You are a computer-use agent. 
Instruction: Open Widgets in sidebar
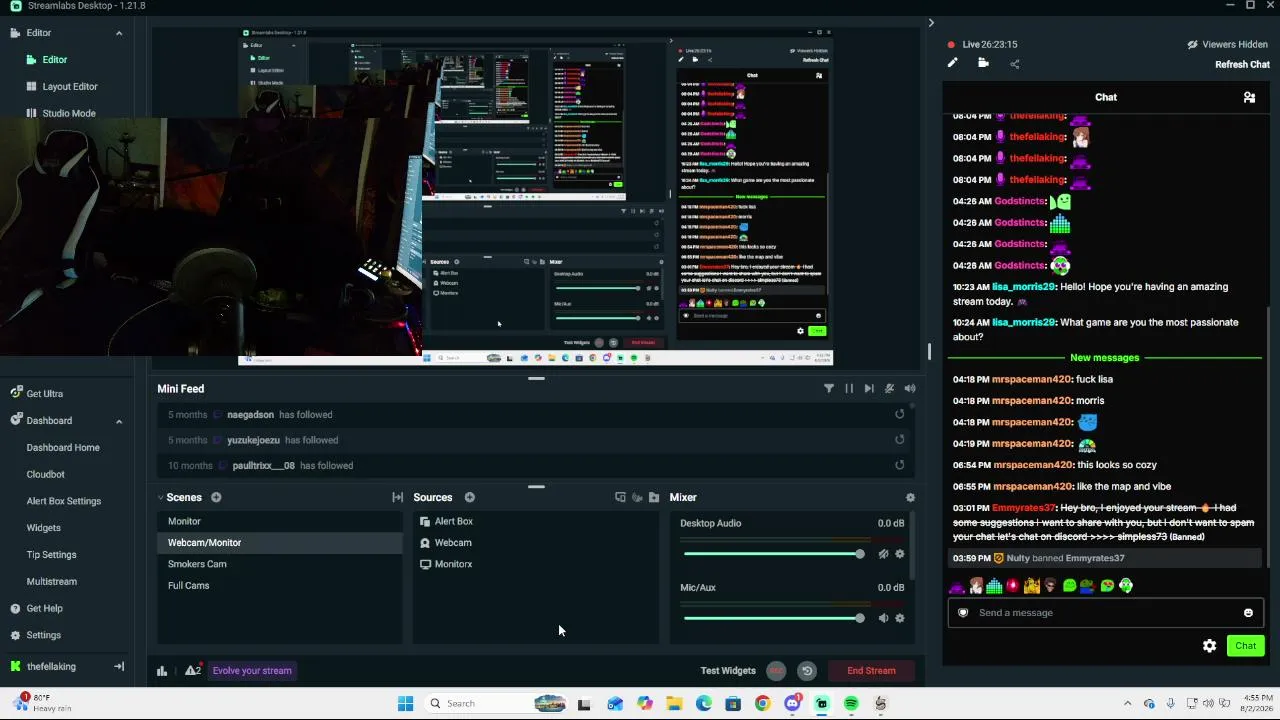pos(43,528)
